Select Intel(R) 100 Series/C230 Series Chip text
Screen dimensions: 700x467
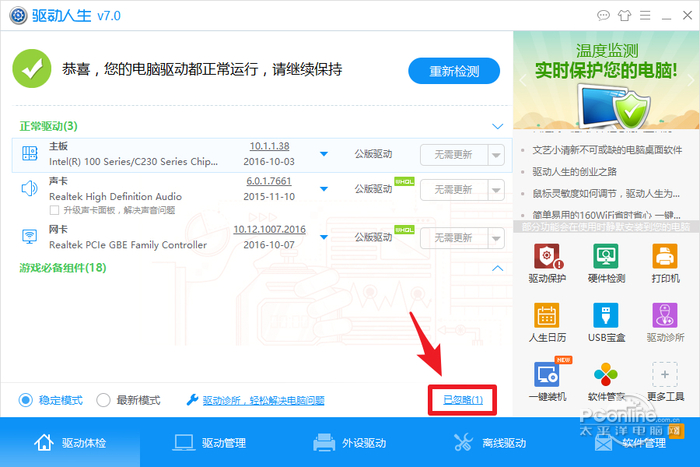133,162
